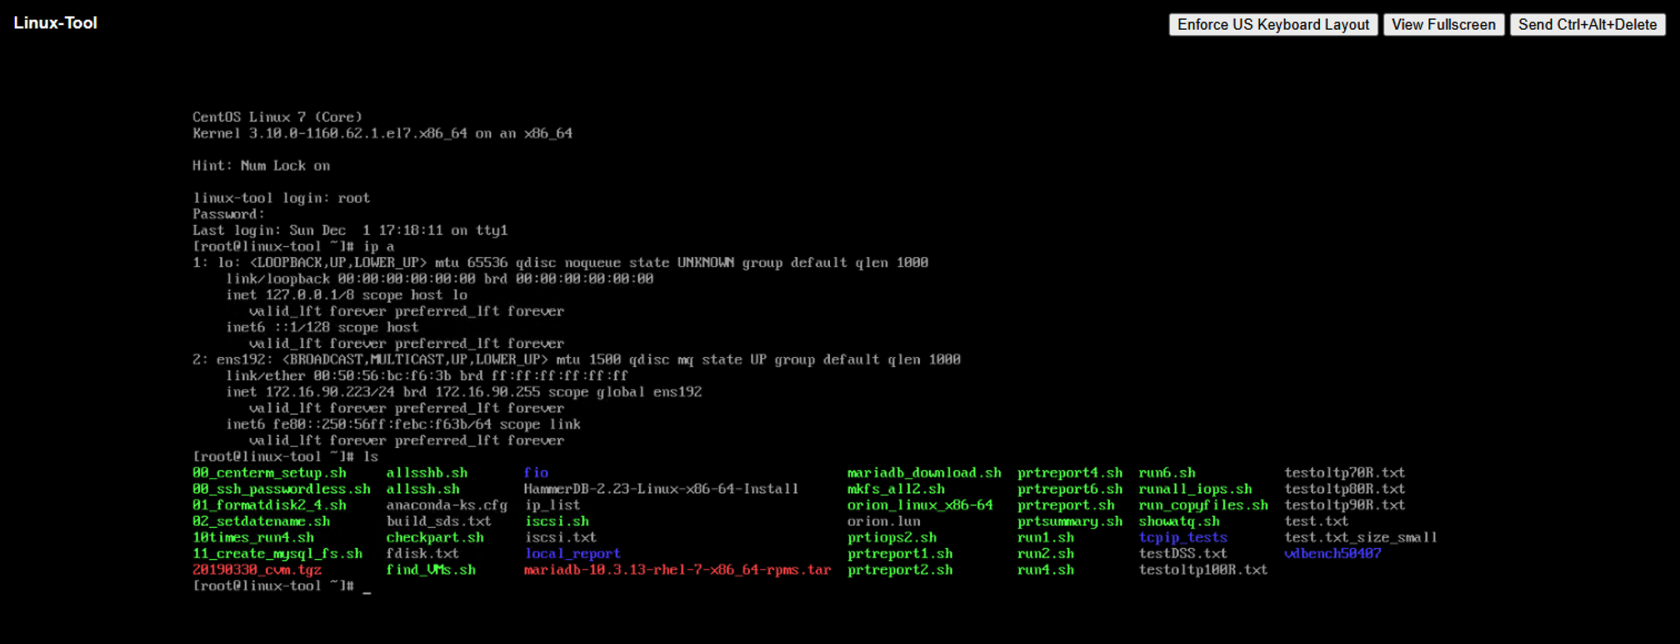Click the 00_ssh_passwordless.sh file name
Image resolution: width=1680 pixels, height=644 pixels.
[x=281, y=489]
